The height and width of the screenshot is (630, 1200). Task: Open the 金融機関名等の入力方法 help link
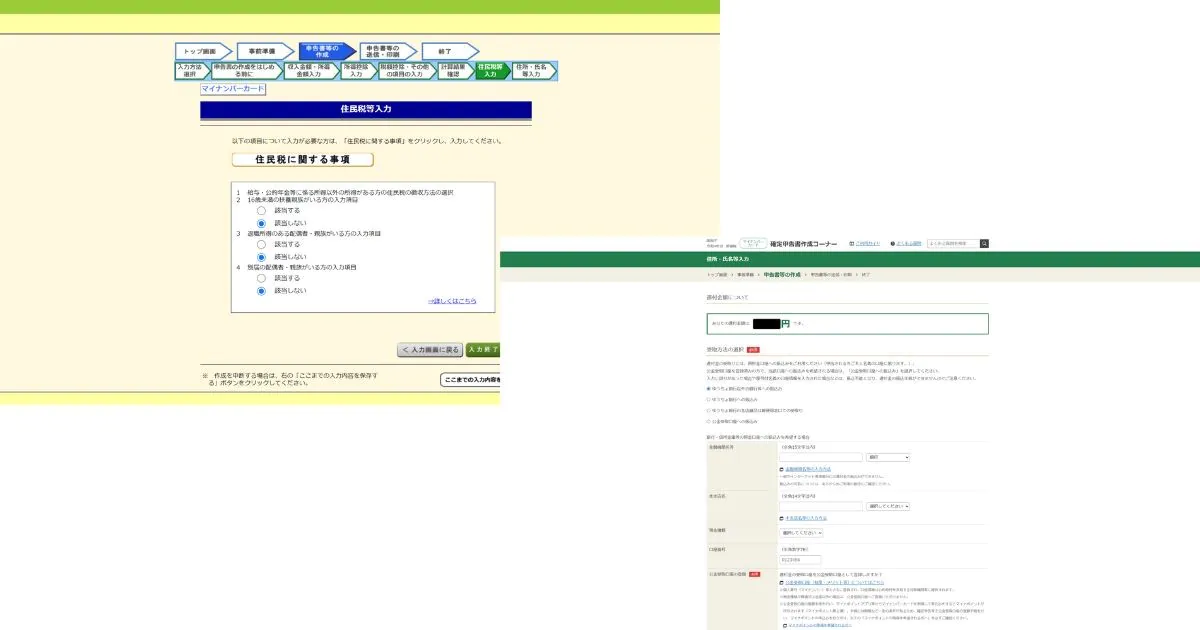click(x=810, y=468)
